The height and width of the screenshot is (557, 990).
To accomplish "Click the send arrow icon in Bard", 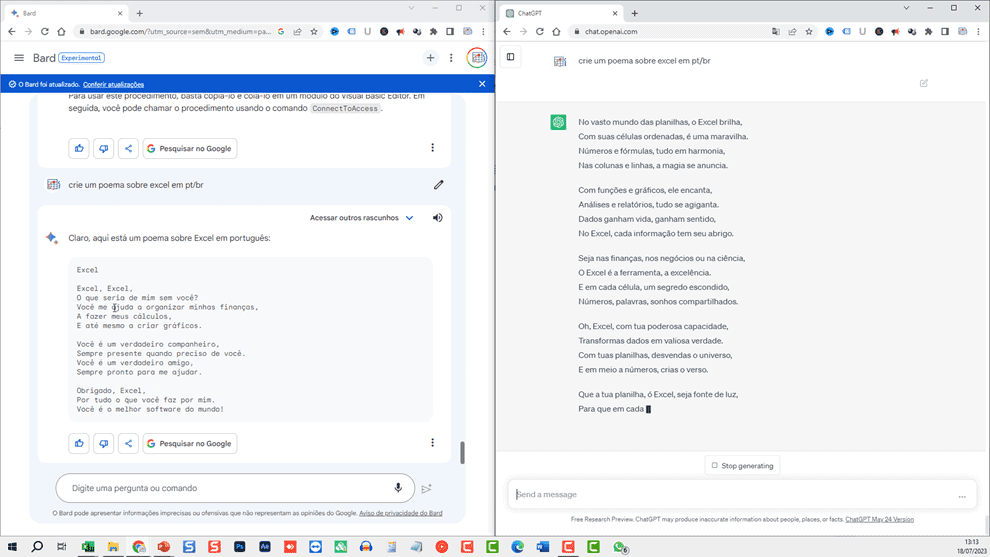I will tap(426, 489).
